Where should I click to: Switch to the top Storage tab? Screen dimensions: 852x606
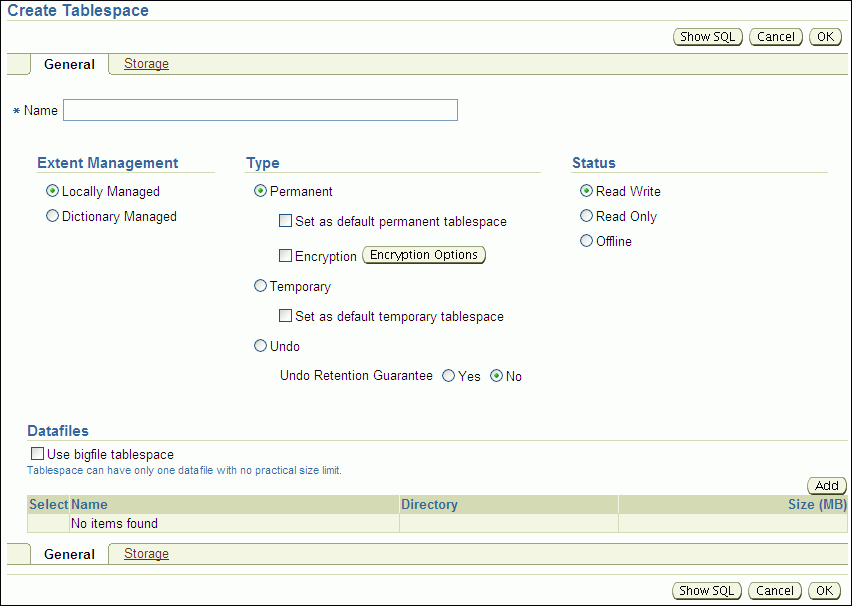pos(146,64)
